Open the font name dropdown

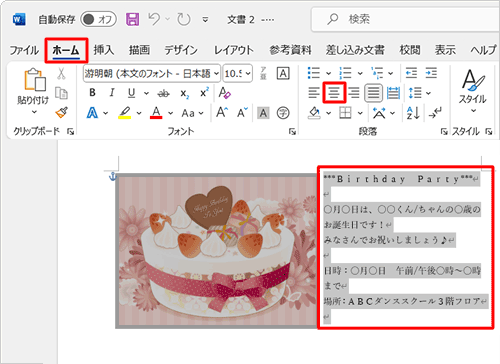click(x=216, y=73)
